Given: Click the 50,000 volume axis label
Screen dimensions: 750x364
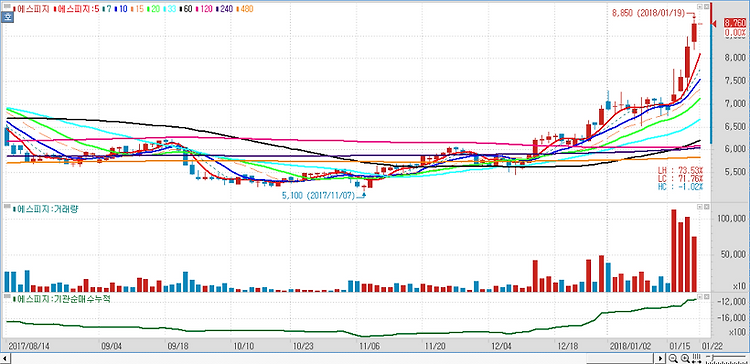Looking at the screenshot, I should coord(733,255).
